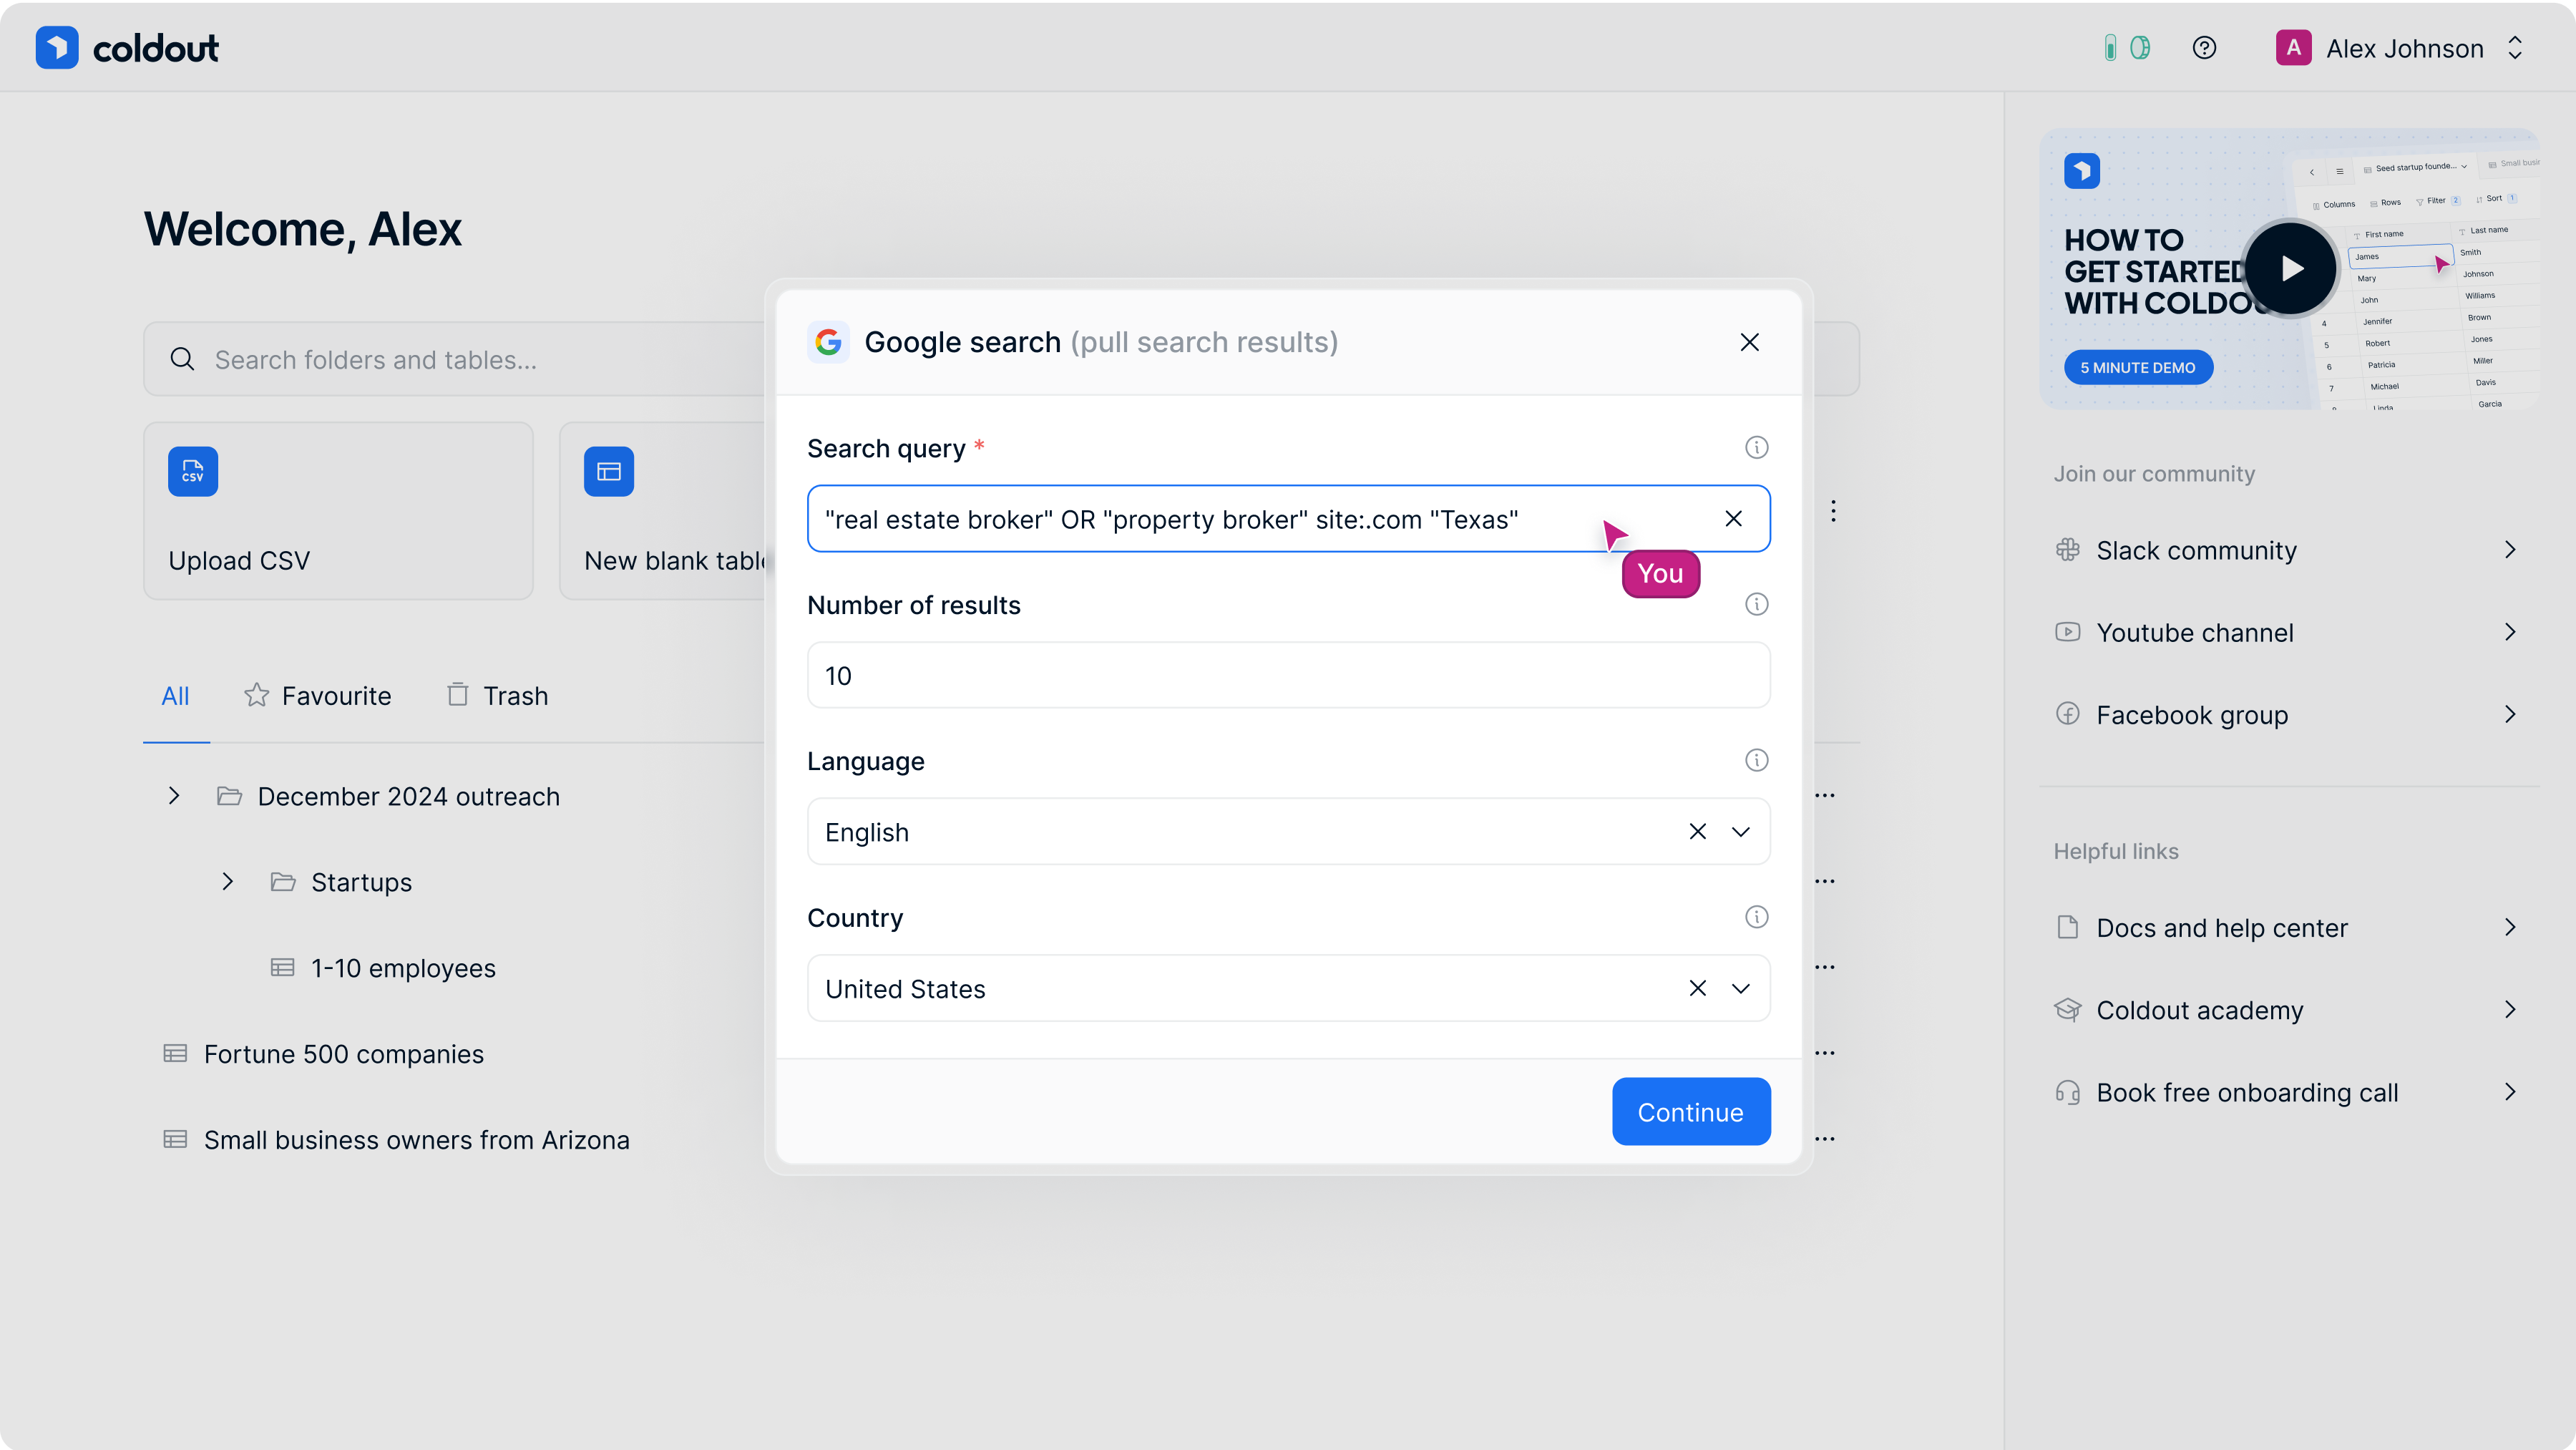The height and width of the screenshot is (1450, 2576).
Task: Click the help question mark icon
Action: point(2204,48)
